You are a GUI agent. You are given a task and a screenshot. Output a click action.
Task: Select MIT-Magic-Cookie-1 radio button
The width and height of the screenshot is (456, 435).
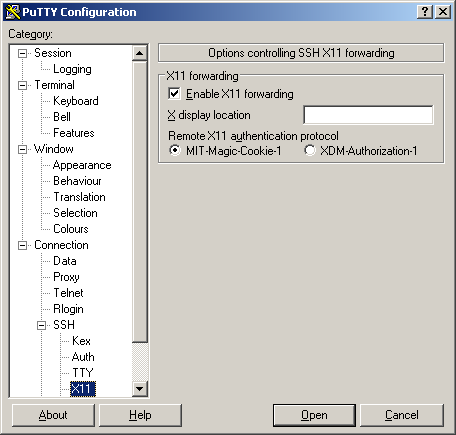tap(175, 150)
